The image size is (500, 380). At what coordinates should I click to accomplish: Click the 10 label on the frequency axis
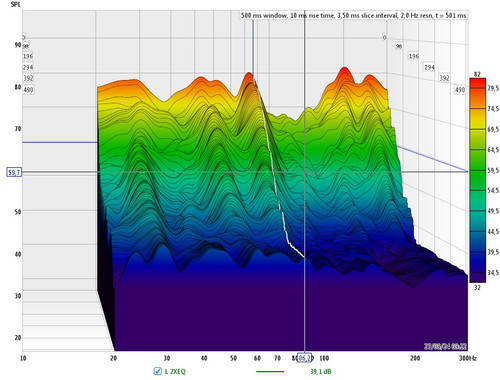tap(23, 358)
